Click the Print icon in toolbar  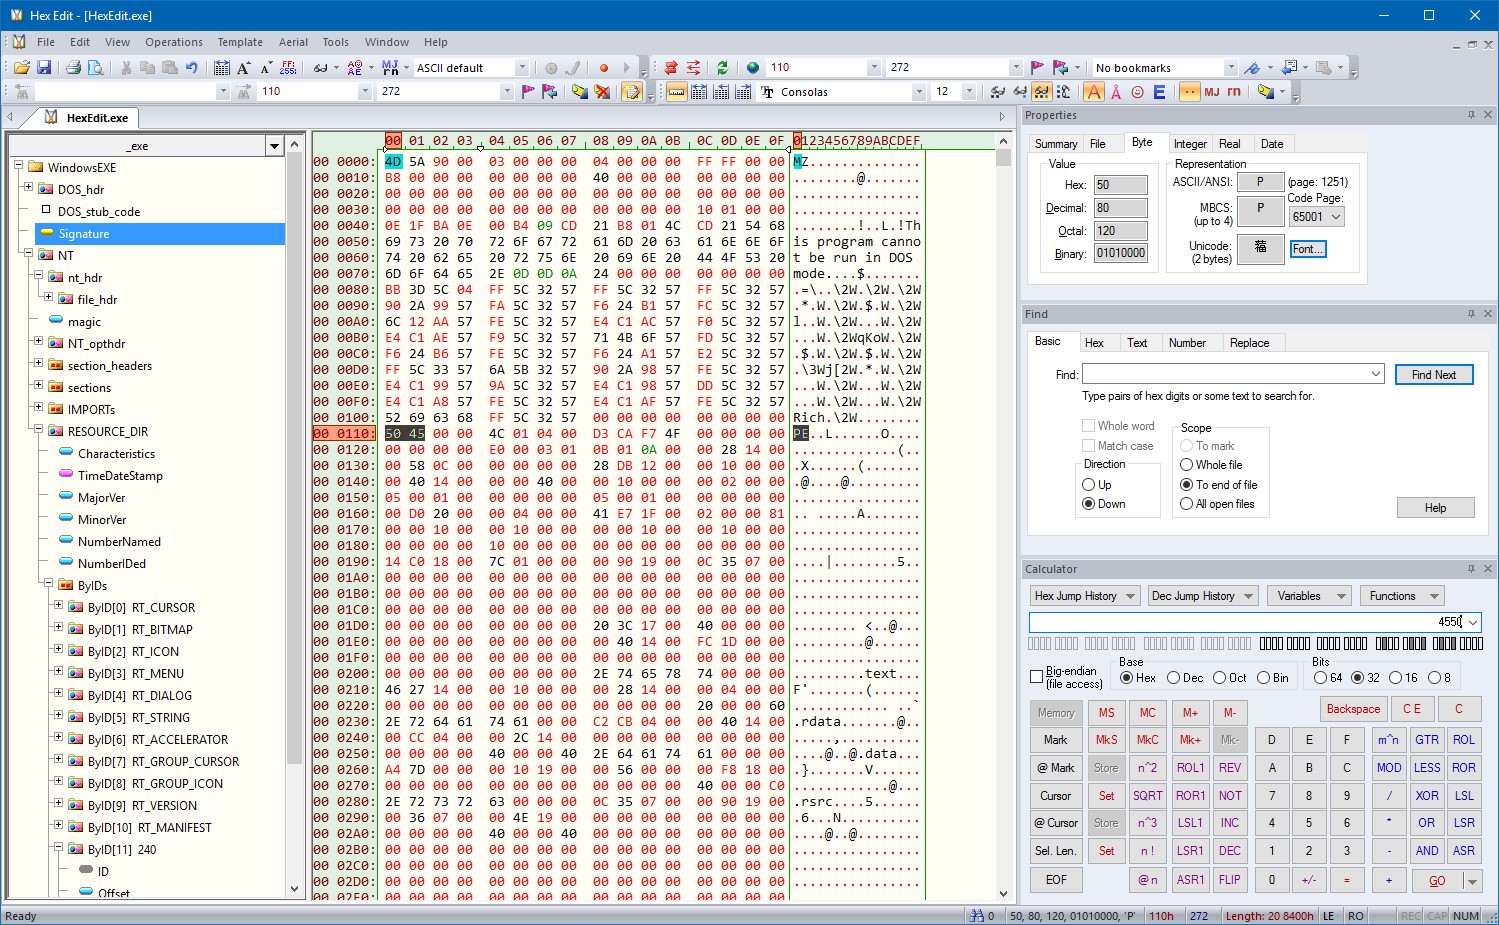(73, 68)
